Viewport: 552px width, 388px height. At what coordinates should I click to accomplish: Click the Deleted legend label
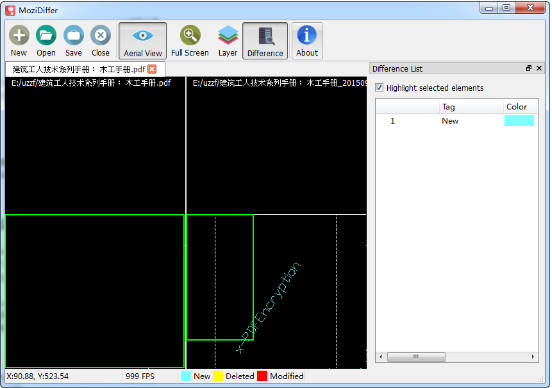240,376
